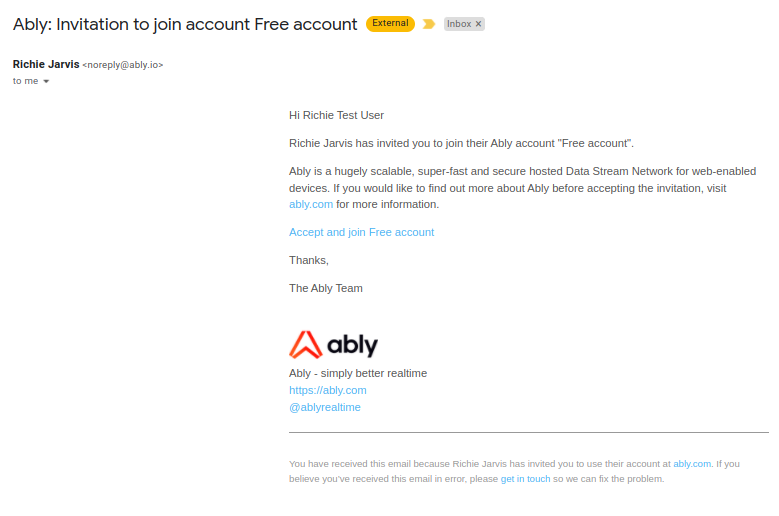The image size is (779, 516).
Task: Click the noreply@ably.io sender address
Action: click(123, 65)
